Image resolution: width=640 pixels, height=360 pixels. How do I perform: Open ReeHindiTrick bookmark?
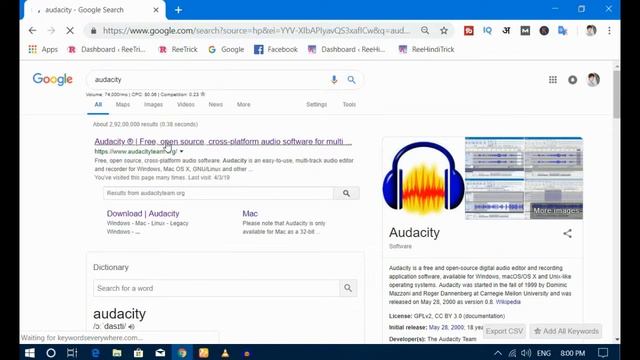tap(427, 49)
